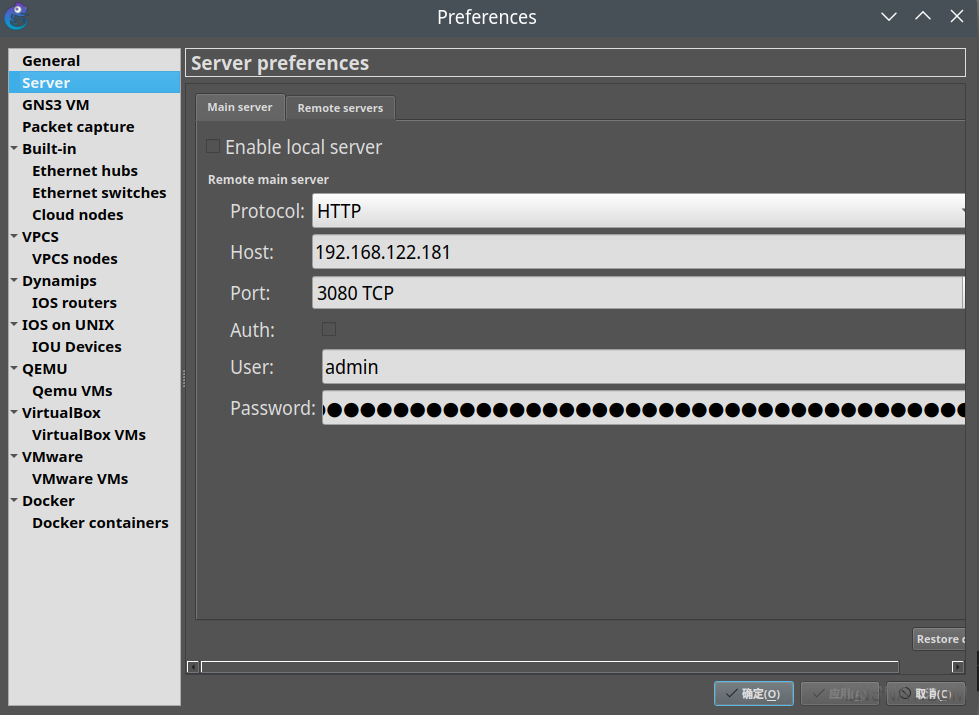Click the Restore defaults button
This screenshot has width=979, height=715.
[939, 639]
